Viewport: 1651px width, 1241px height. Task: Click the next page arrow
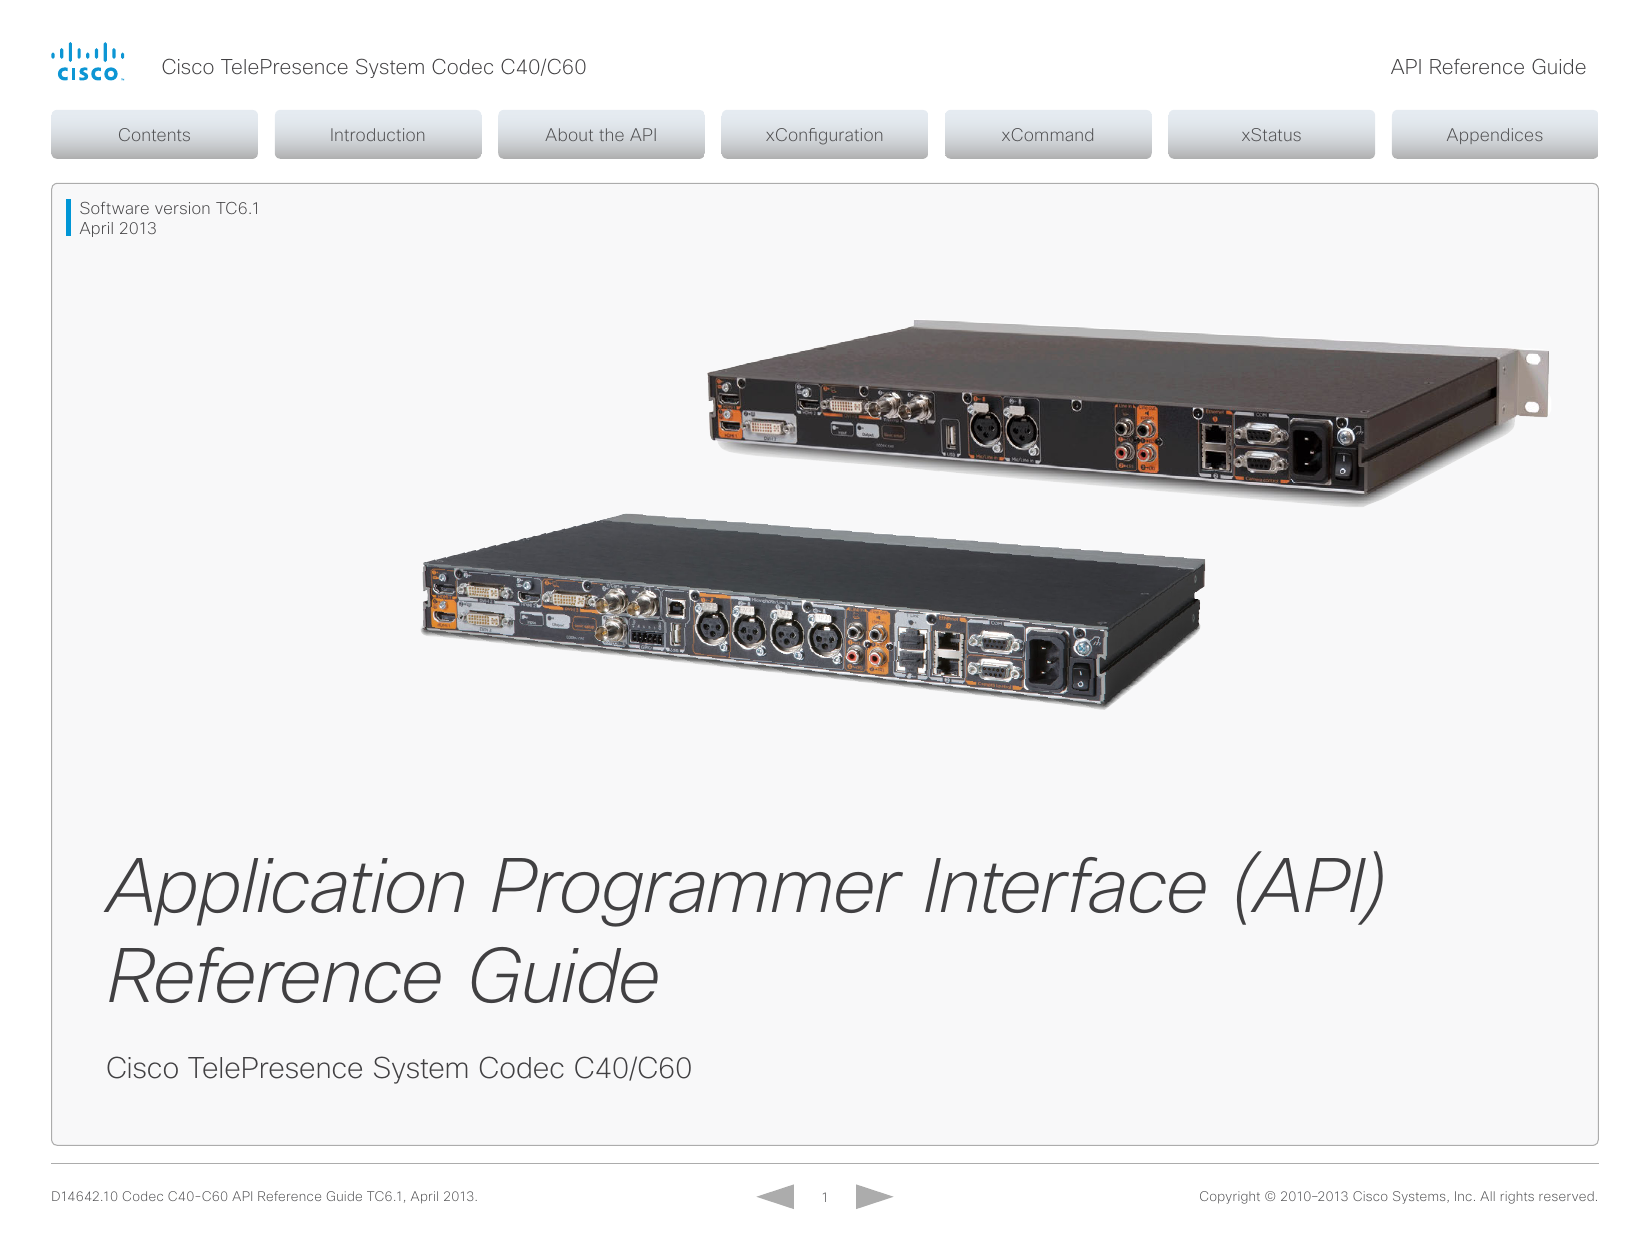[874, 1196]
